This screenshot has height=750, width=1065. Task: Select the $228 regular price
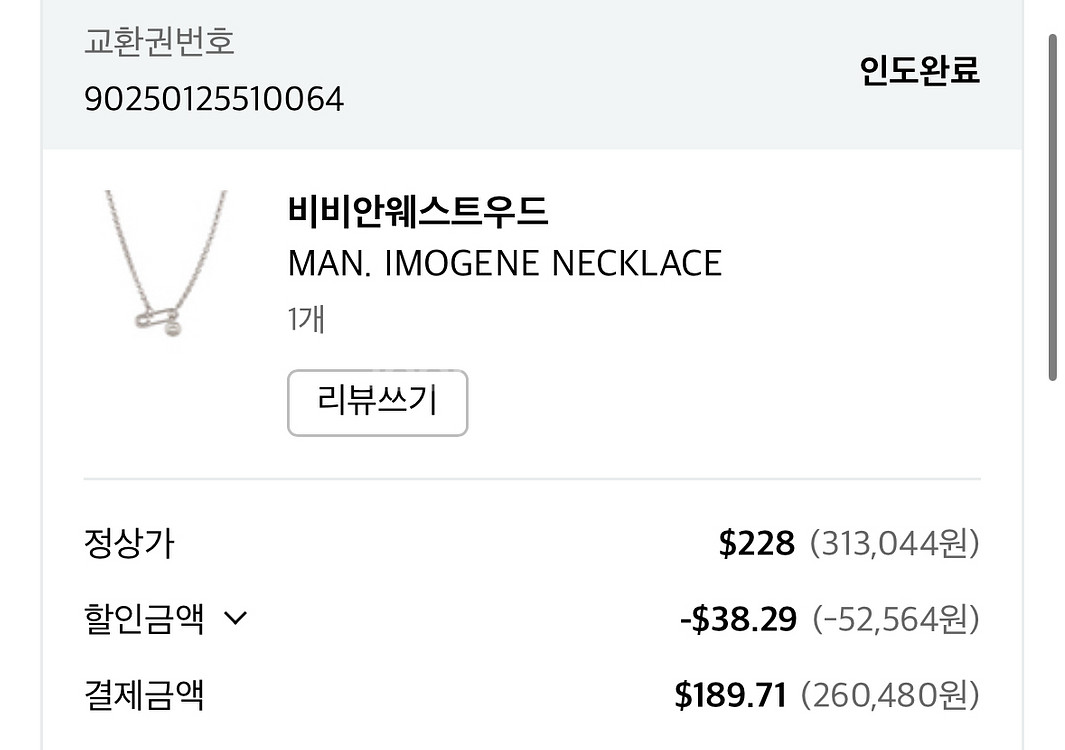[x=756, y=544]
